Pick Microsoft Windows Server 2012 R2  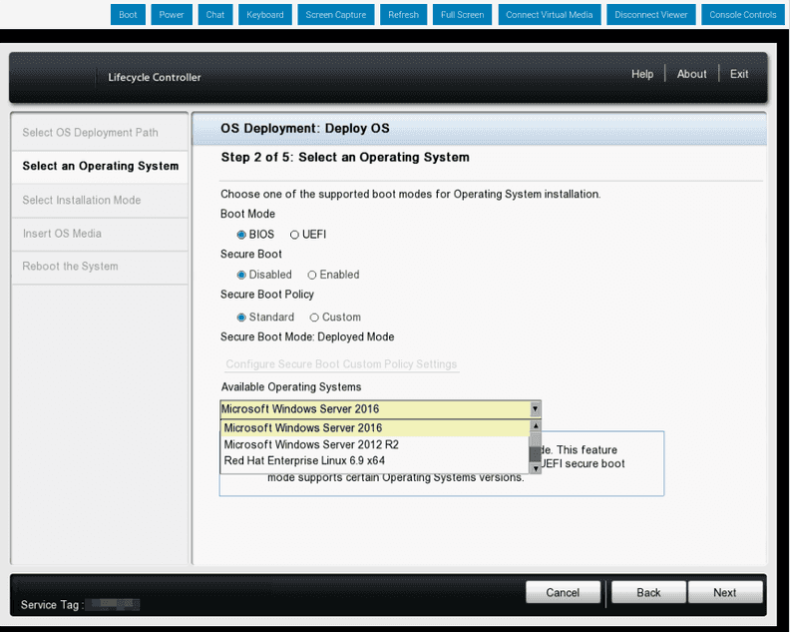click(375, 445)
